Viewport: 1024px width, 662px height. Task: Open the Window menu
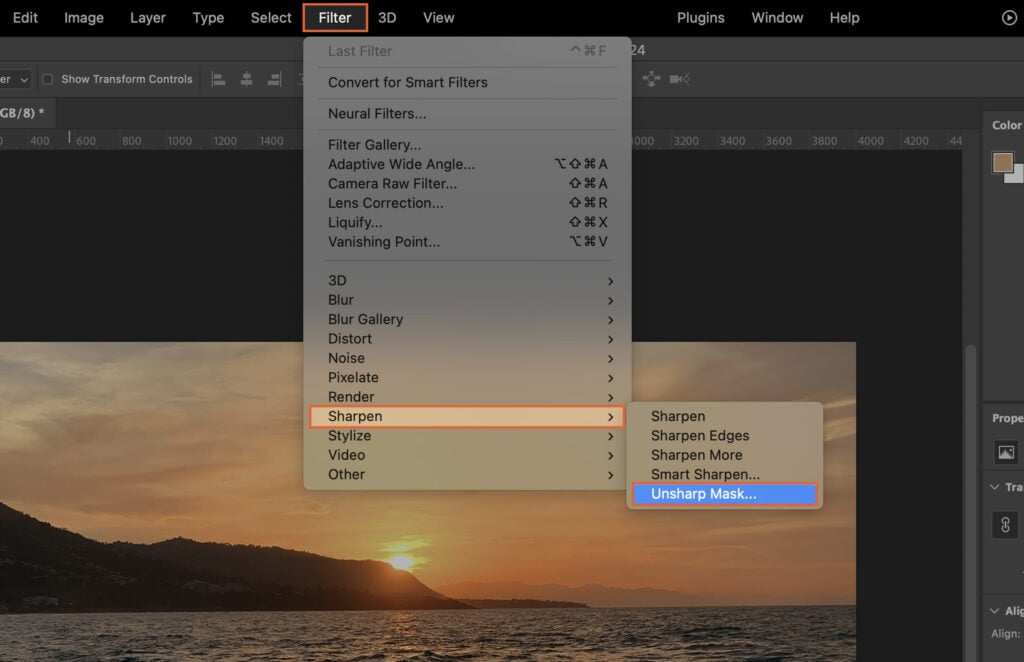(777, 17)
